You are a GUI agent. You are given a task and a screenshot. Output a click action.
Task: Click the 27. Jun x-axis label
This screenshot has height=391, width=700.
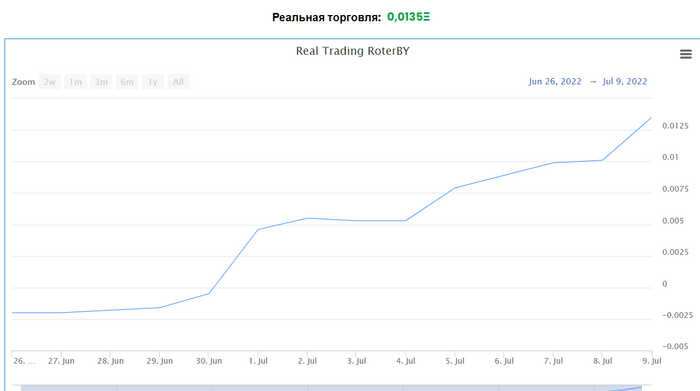point(61,361)
